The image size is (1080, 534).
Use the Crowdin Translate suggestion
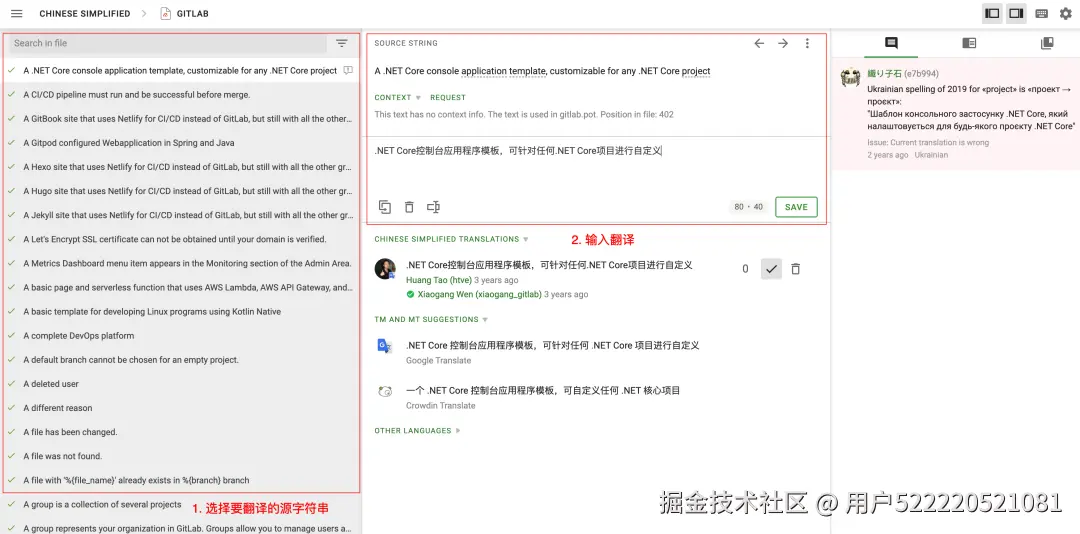click(x=543, y=391)
